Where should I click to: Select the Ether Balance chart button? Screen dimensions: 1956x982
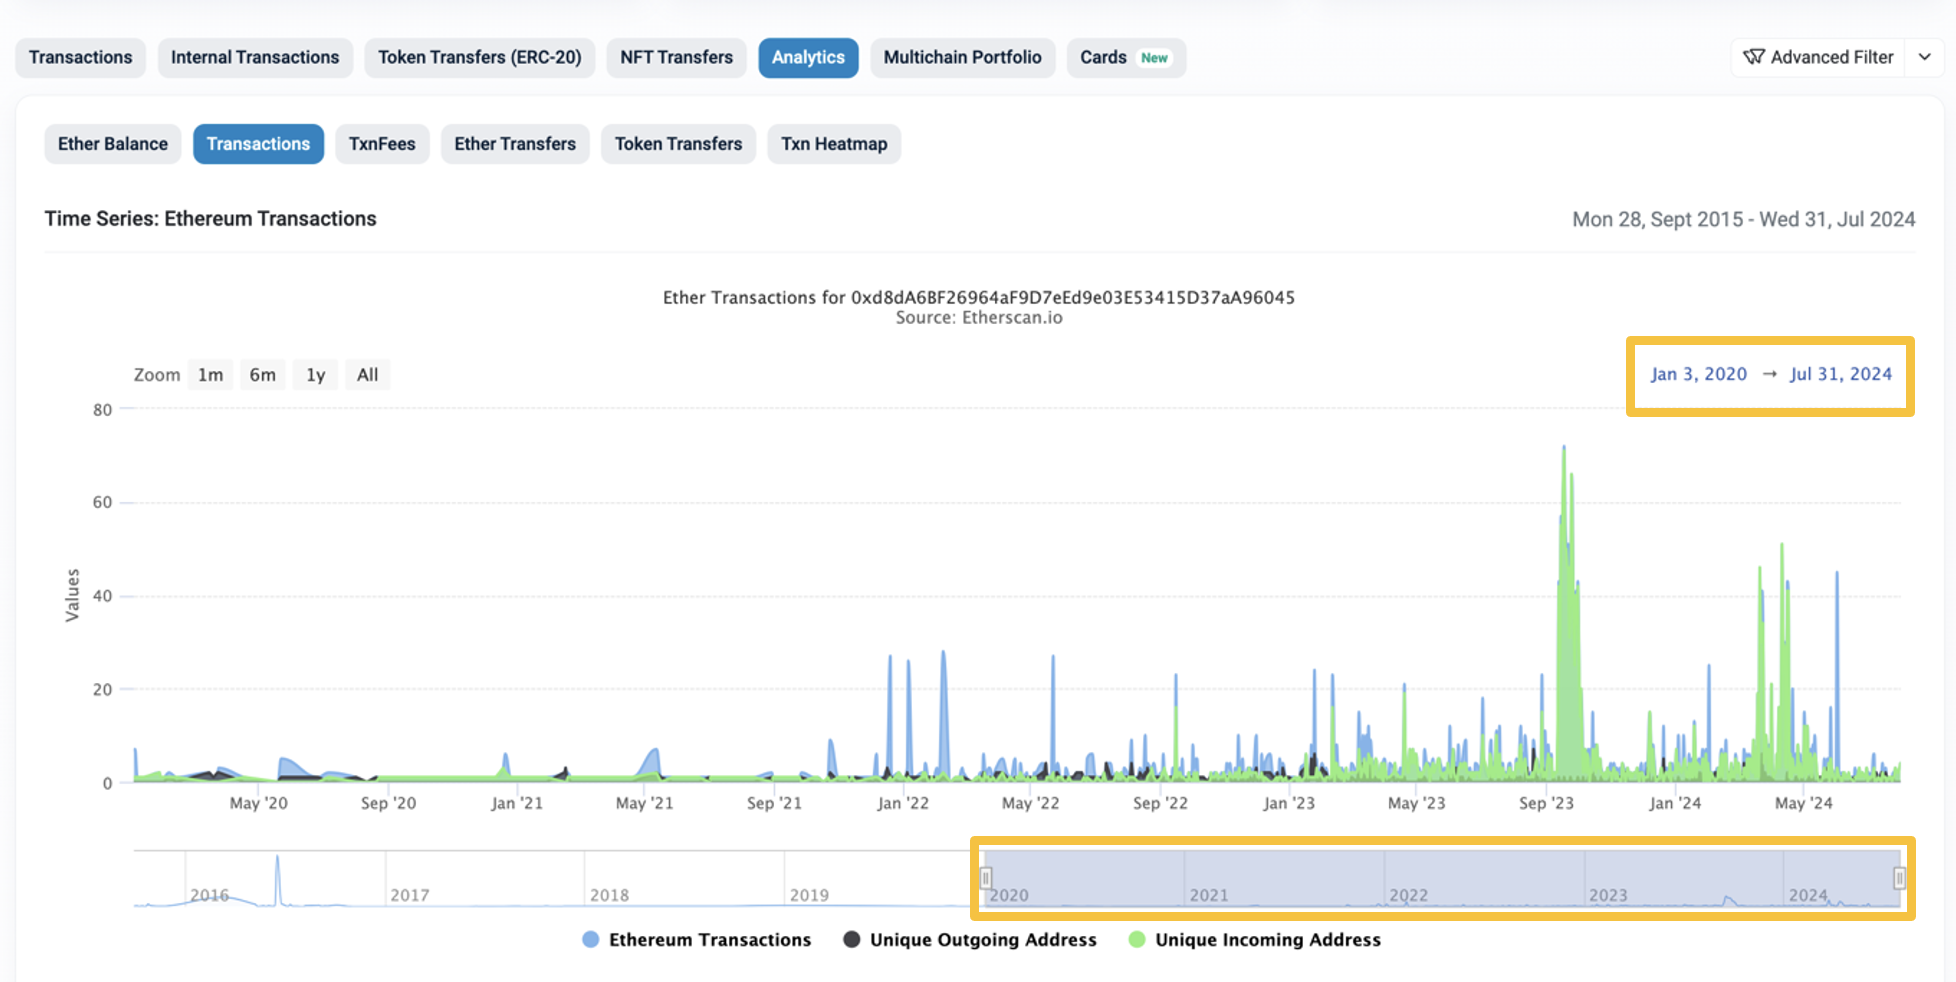pos(112,144)
